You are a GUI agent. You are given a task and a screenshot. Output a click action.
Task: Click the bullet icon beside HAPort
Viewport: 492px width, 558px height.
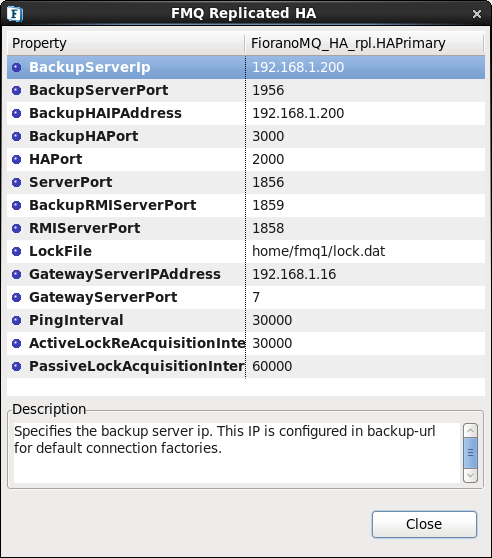(x=17, y=159)
